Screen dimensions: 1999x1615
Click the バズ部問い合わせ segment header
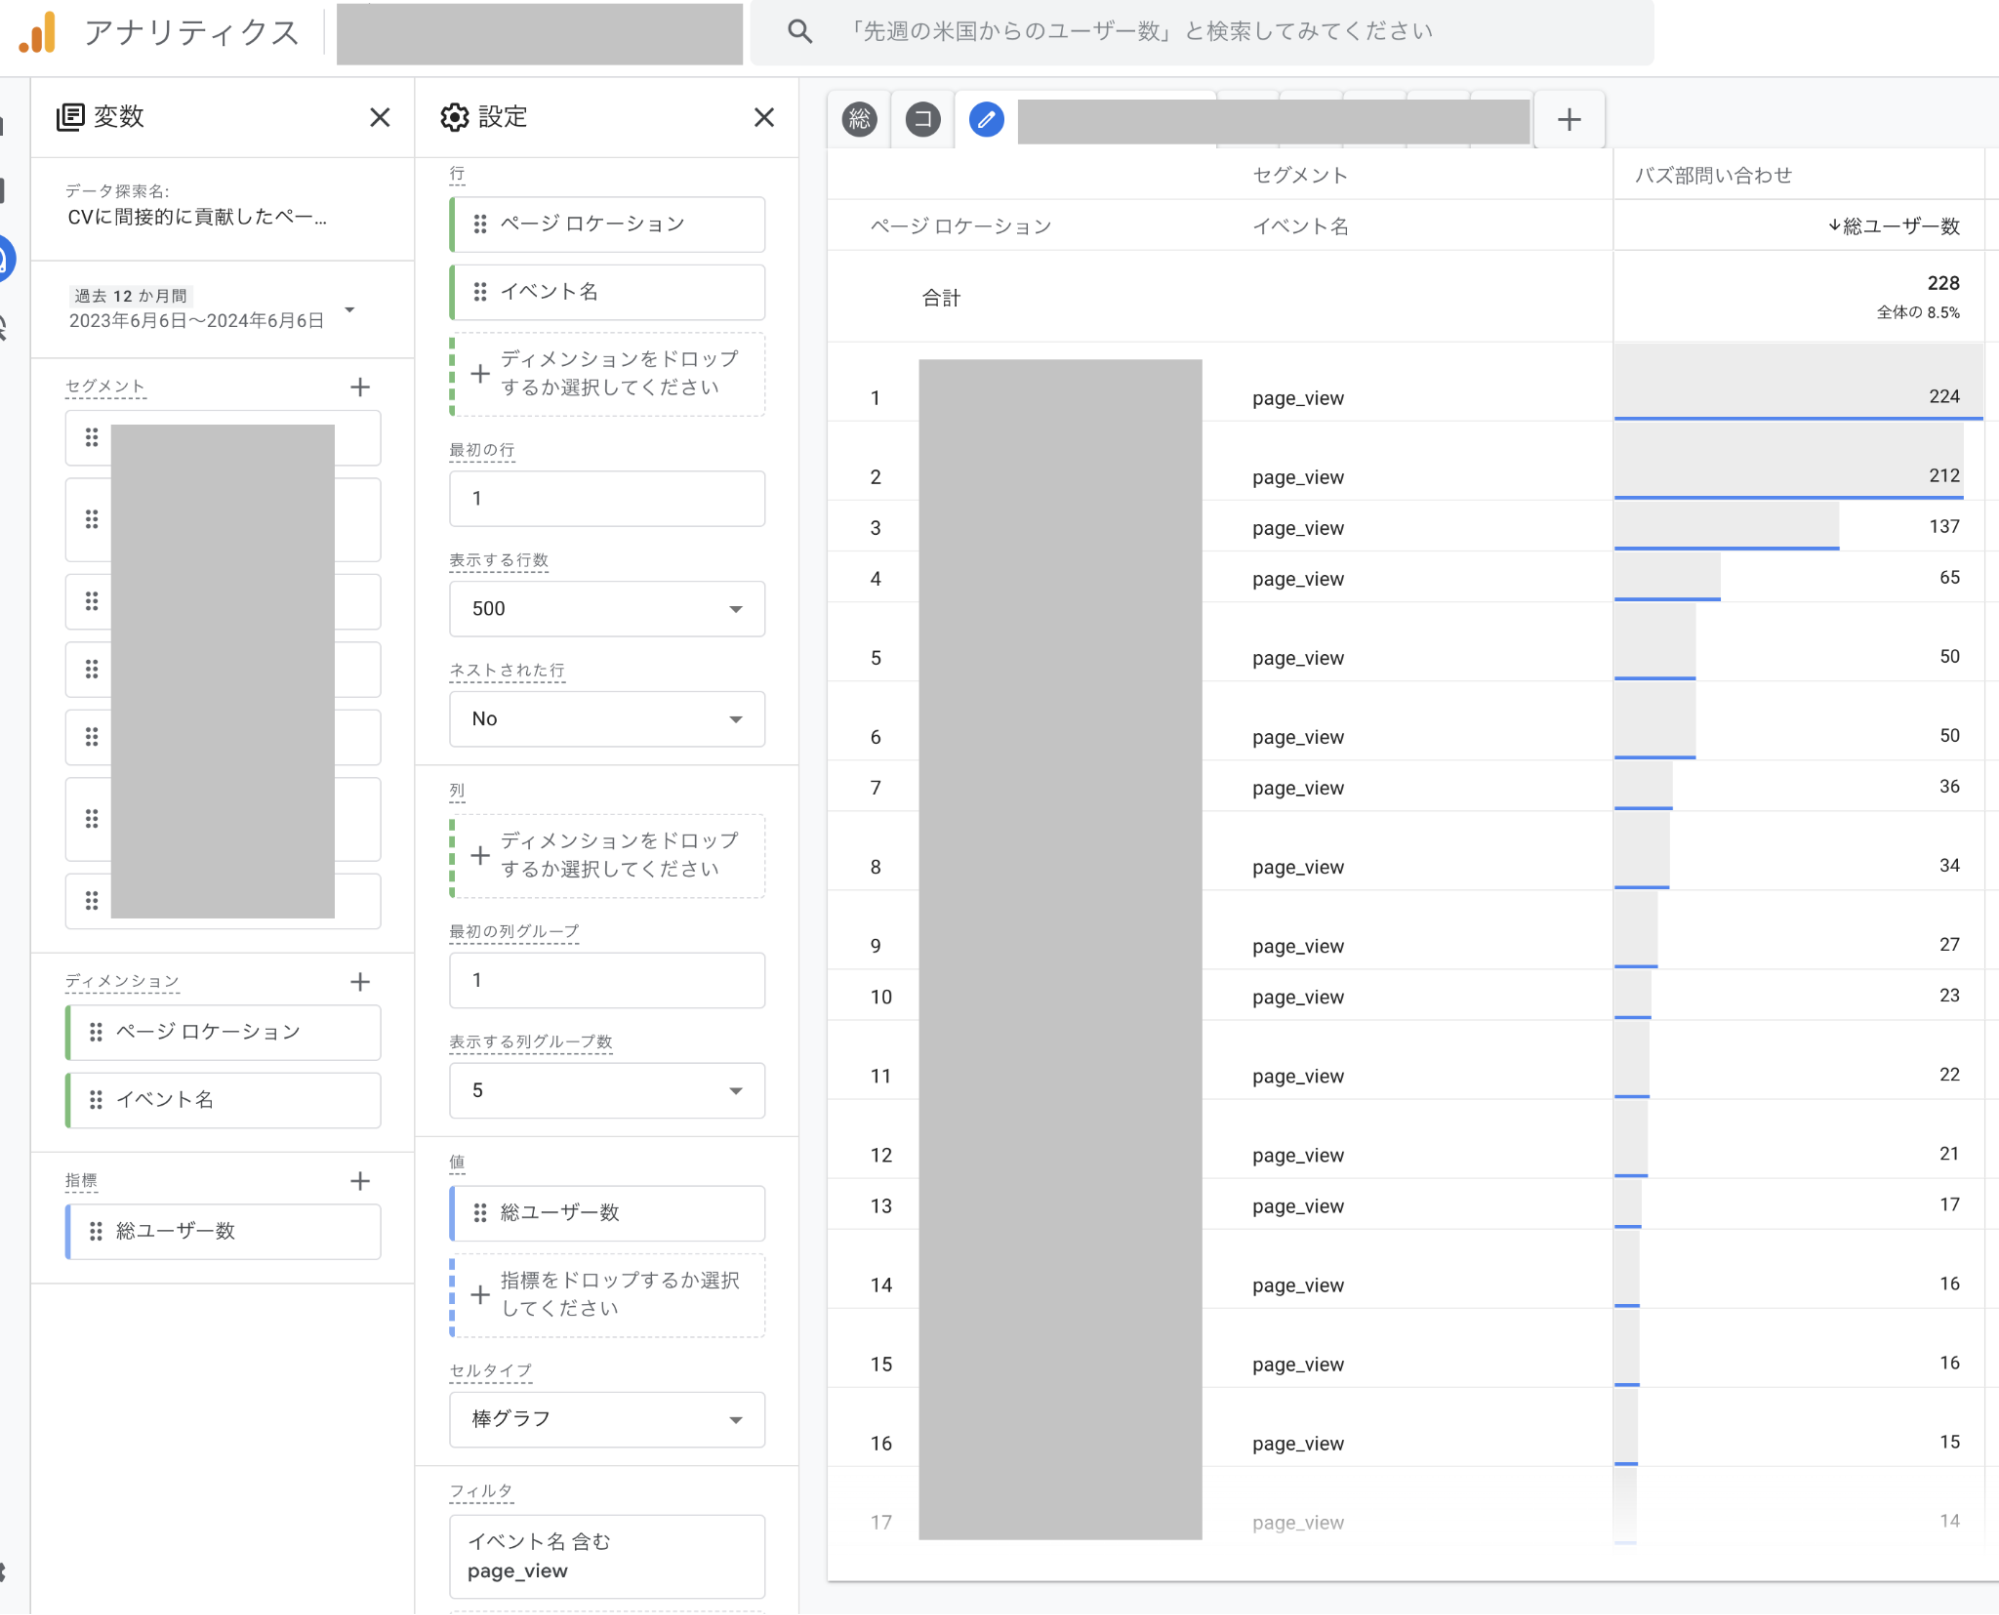coord(1713,176)
